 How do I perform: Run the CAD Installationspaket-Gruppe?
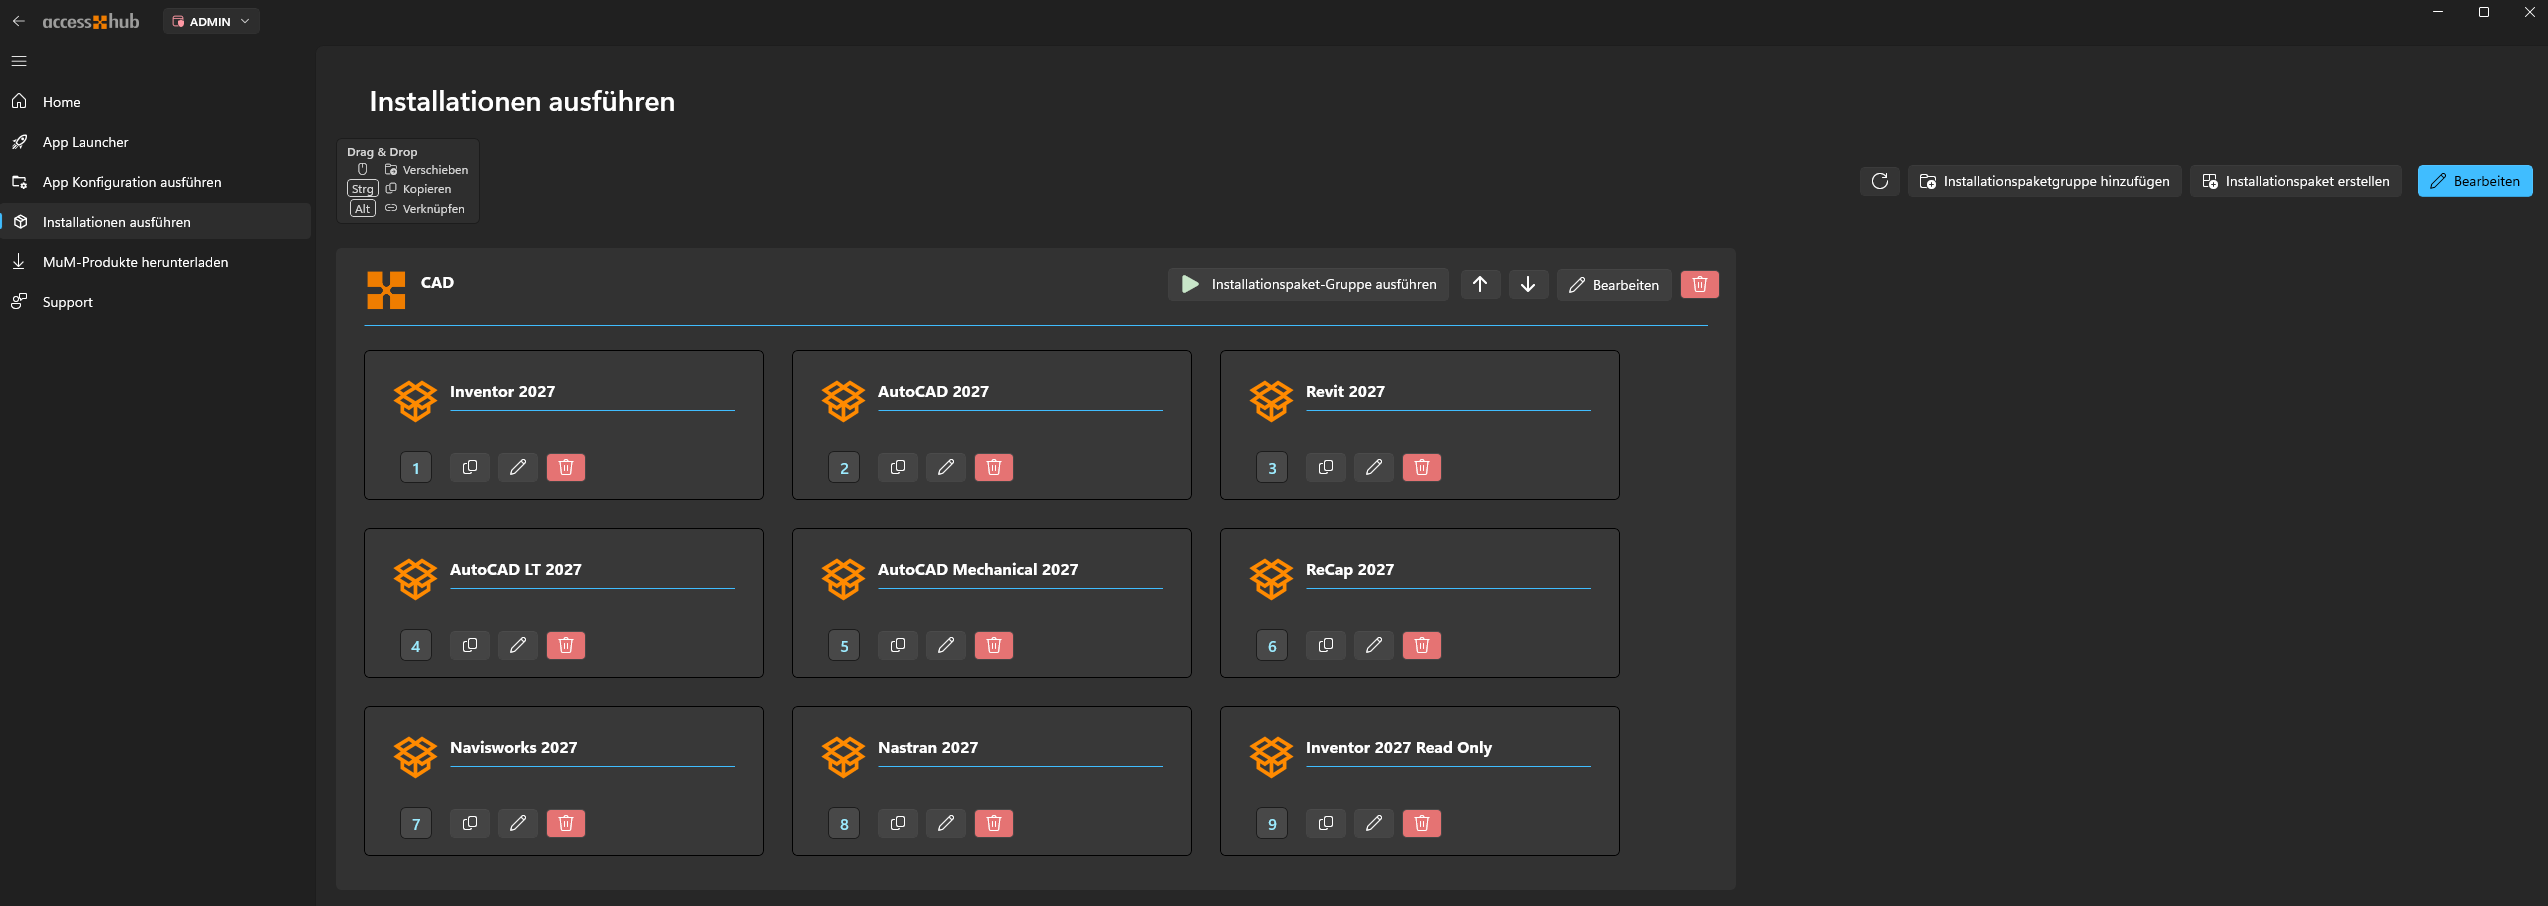coord(1308,285)
